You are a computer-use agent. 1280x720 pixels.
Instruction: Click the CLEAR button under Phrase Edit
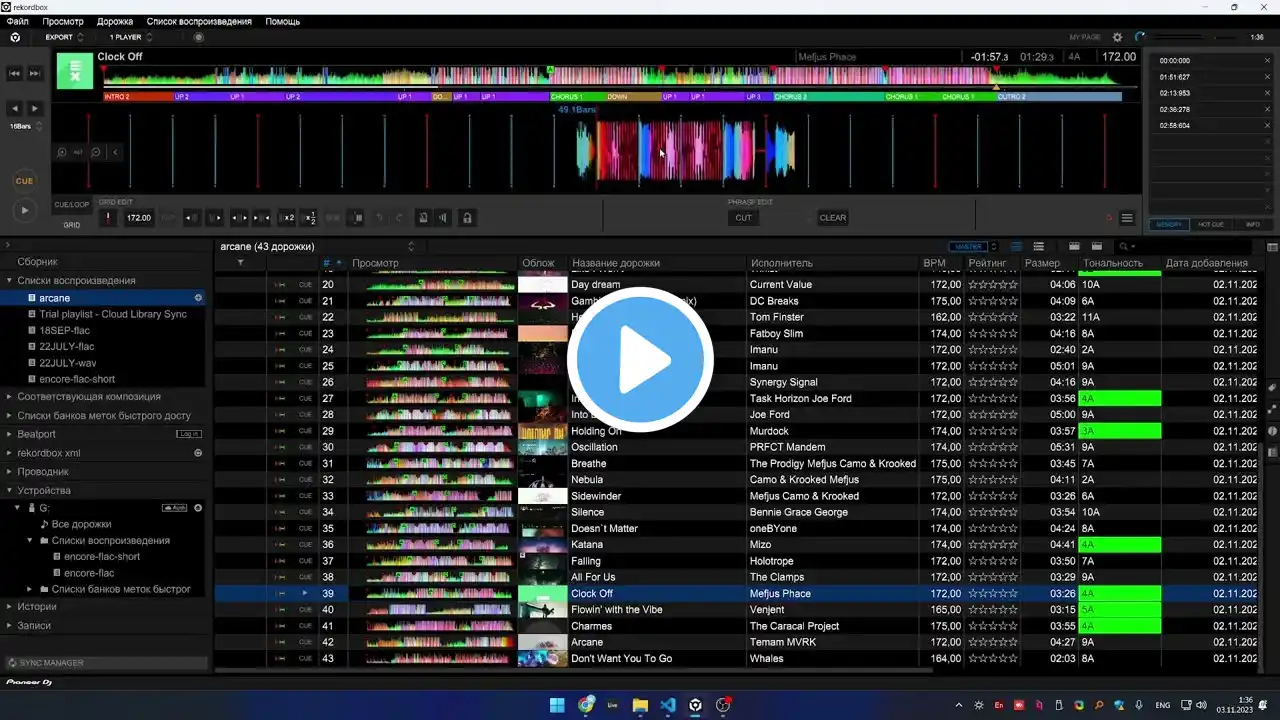pyautogui.click(x=833, y=217)
